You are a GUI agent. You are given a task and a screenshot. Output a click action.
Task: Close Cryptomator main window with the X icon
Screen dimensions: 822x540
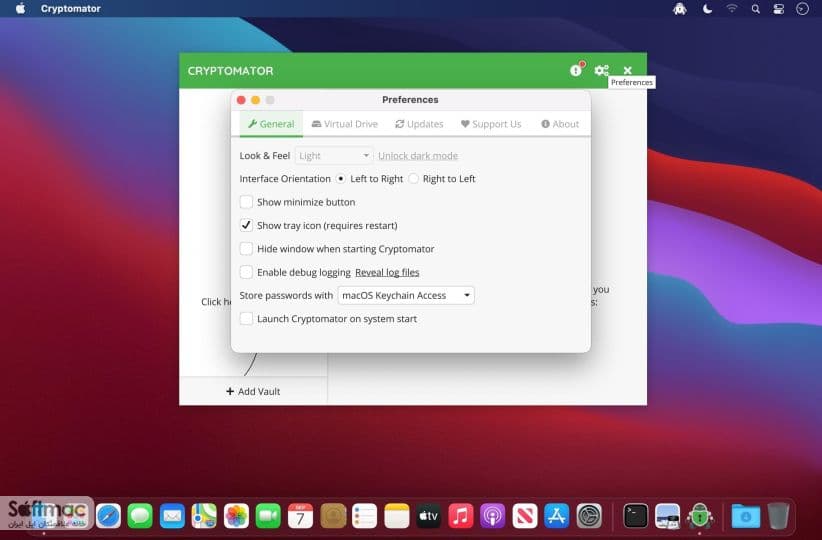coord(628,70)
